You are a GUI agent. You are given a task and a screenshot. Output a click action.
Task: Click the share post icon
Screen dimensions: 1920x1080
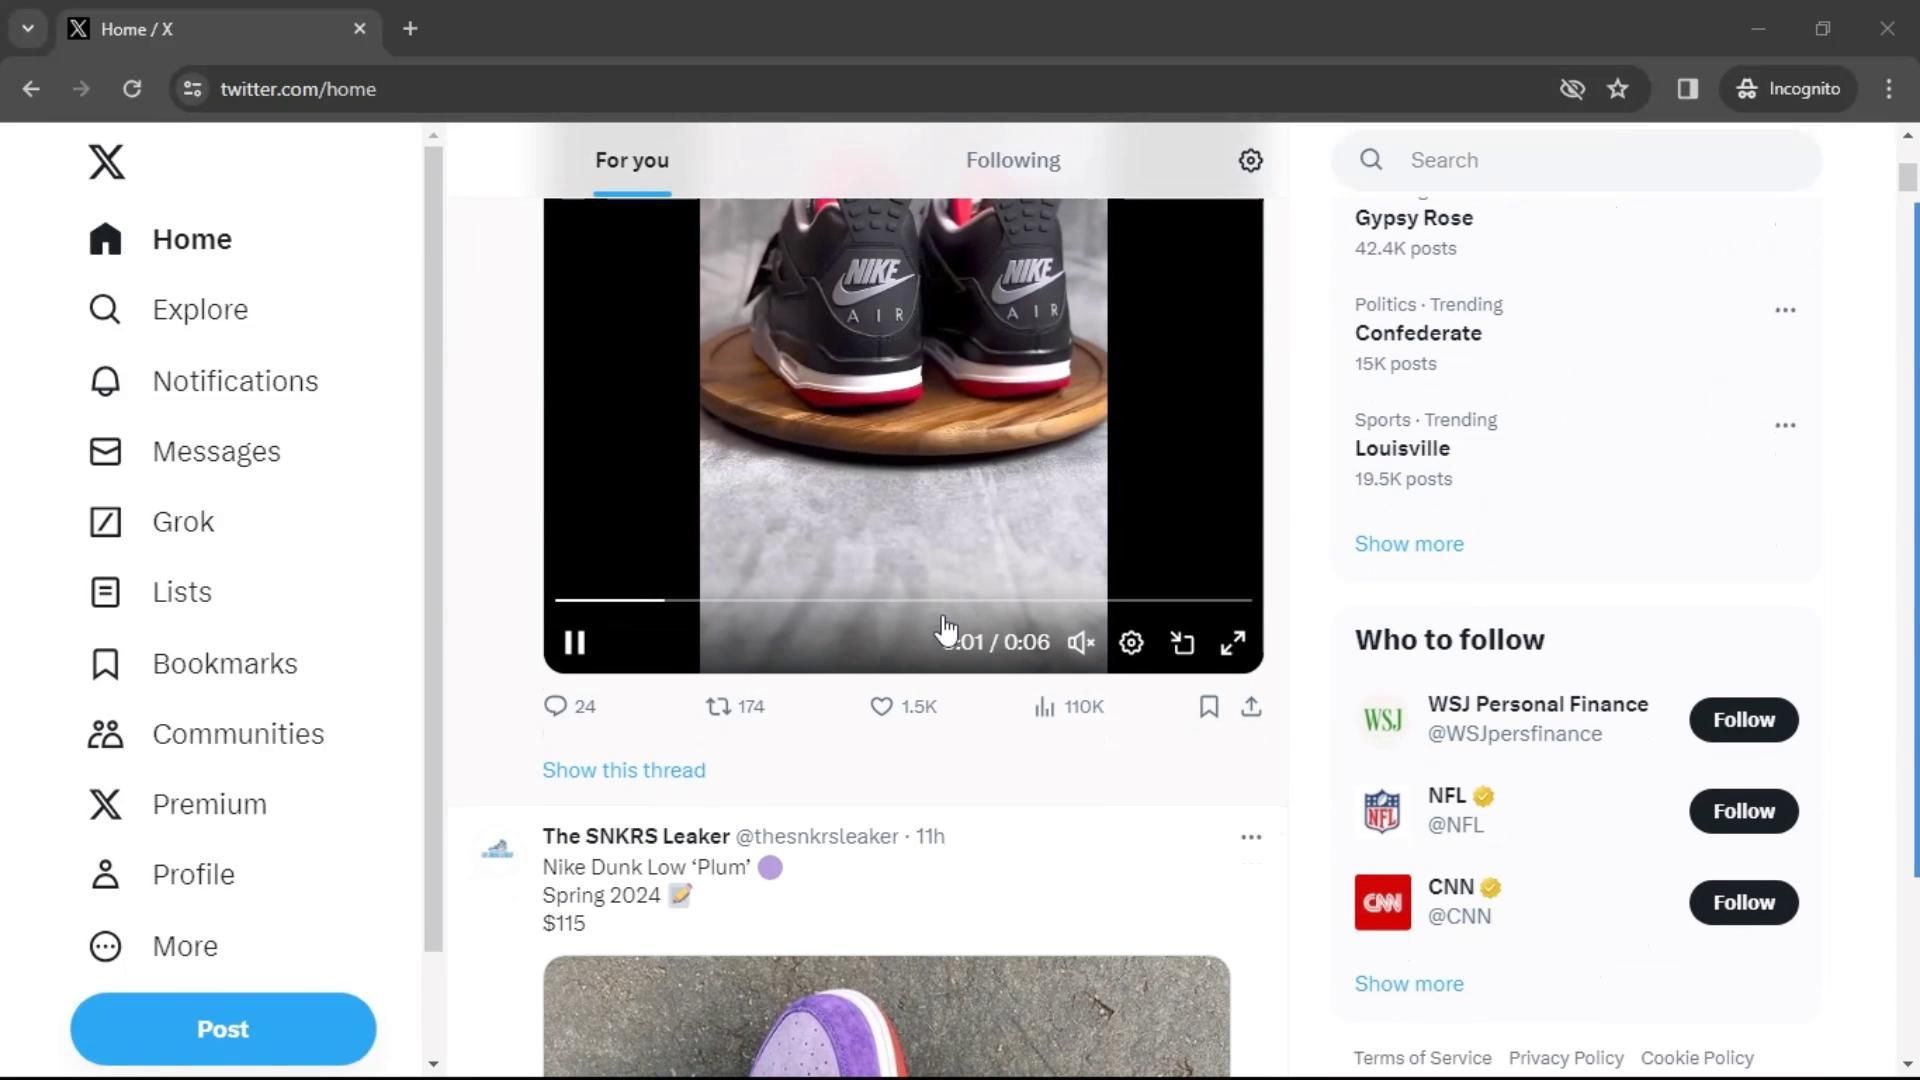tap(1251, 707)
